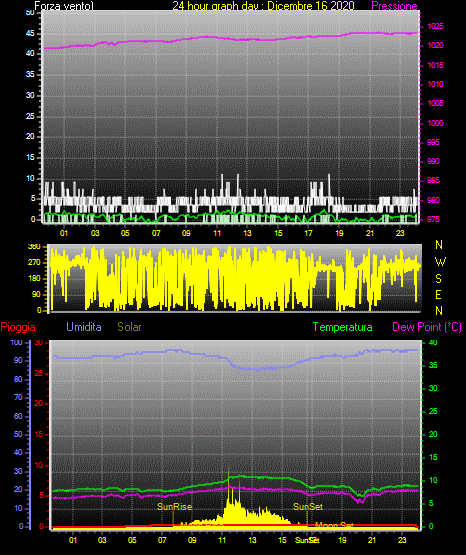Click pressure axis value "1010"

[x=435, y=84]
